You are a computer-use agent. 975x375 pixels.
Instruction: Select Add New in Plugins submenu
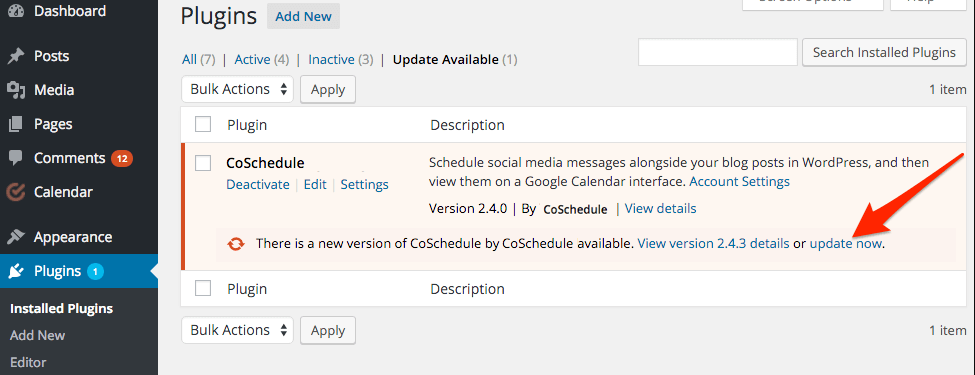(x=37, y=335)
